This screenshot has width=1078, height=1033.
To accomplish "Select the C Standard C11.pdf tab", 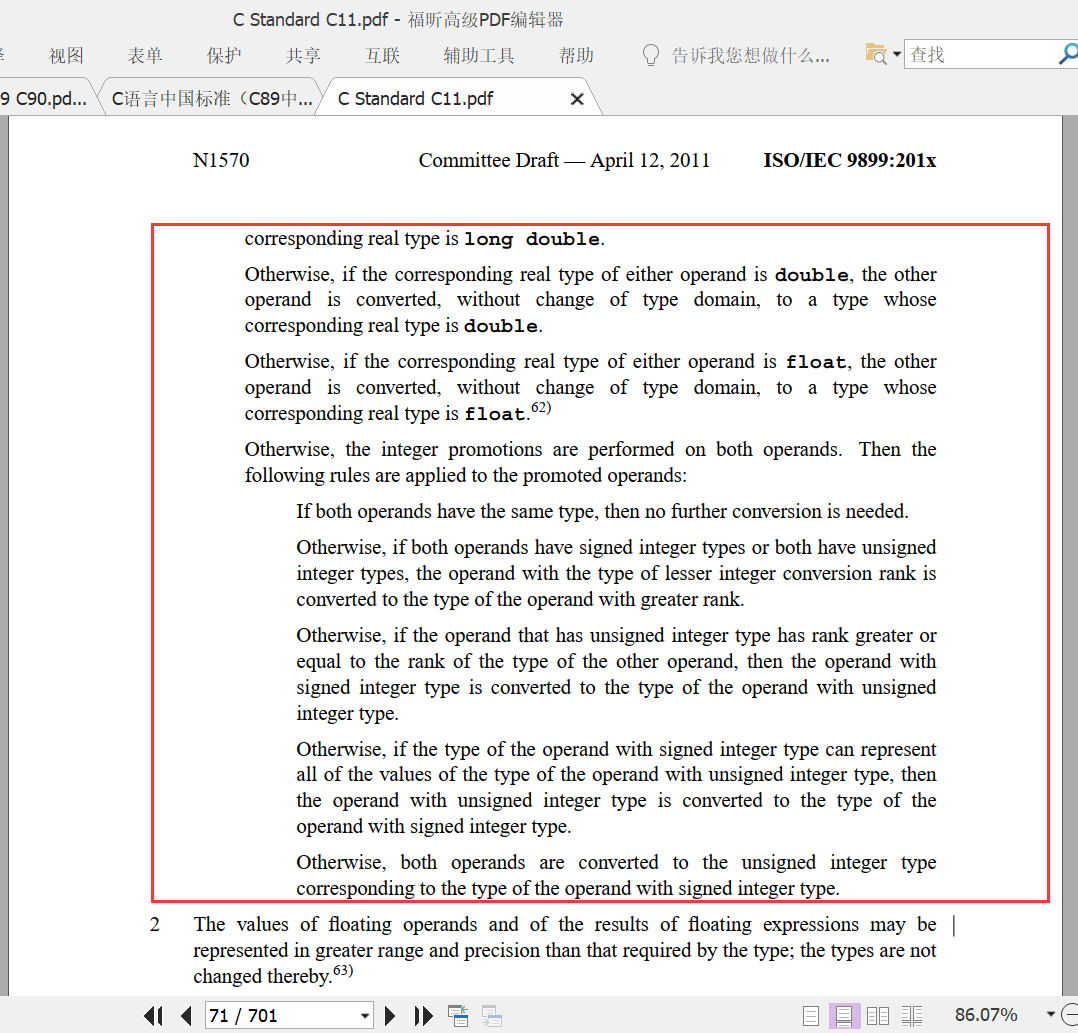I will tap(415, 99).
